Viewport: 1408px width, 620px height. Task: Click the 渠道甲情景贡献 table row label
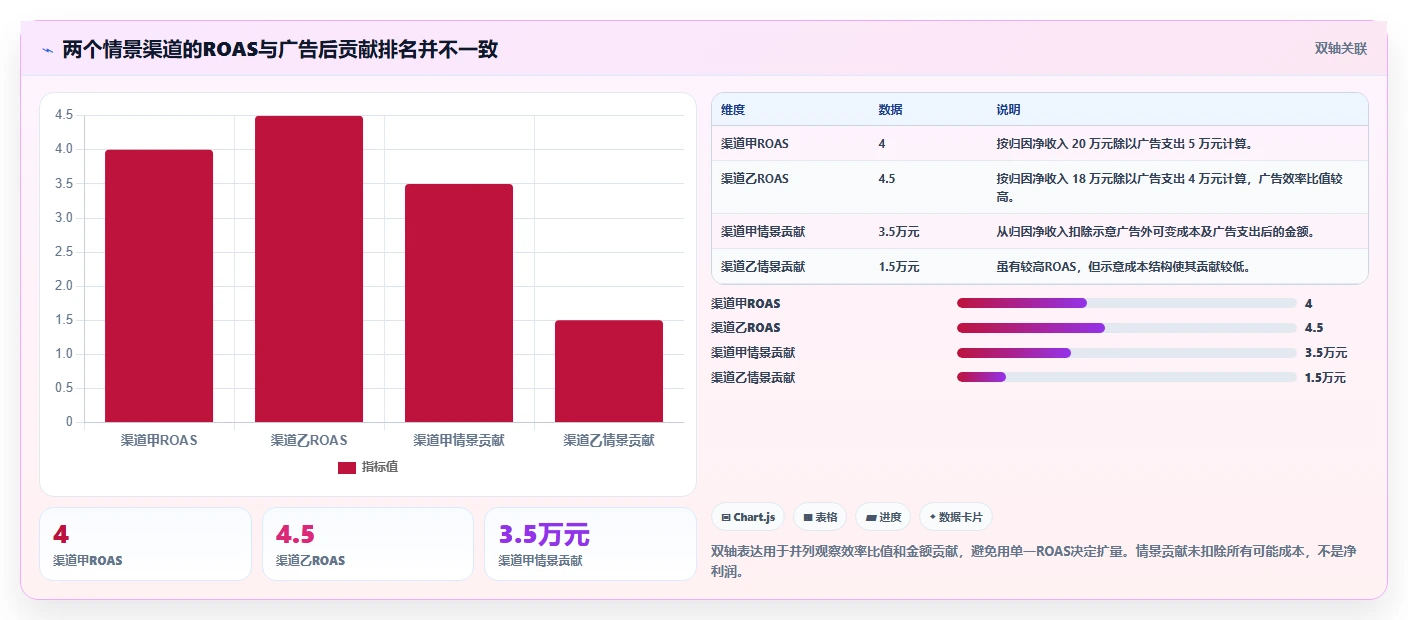click(x=763, y=232)
